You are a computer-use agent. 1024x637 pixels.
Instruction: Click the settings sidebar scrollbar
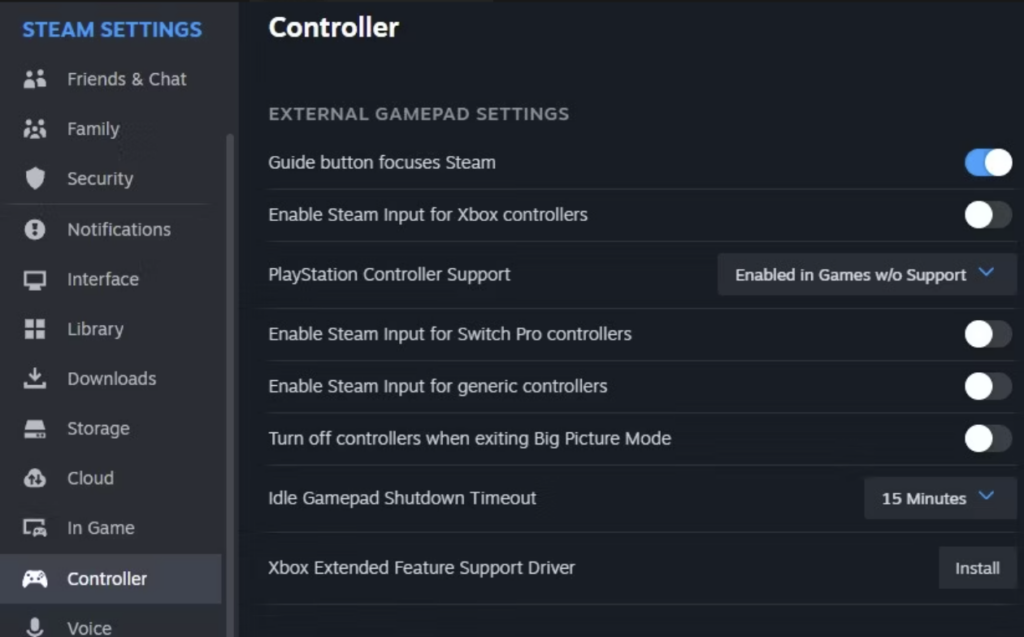pyautogui.click(x=230, y=385)
